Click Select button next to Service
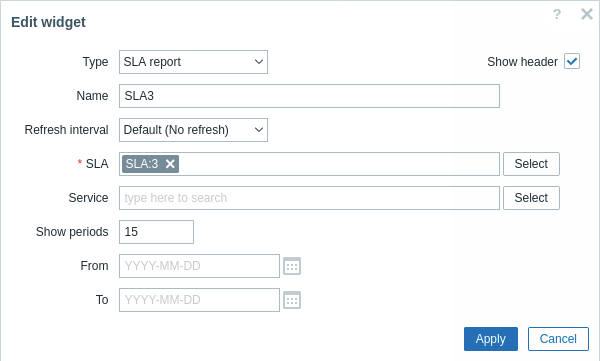The width and height of the screenshot is (600, 361). pos(531,198)
